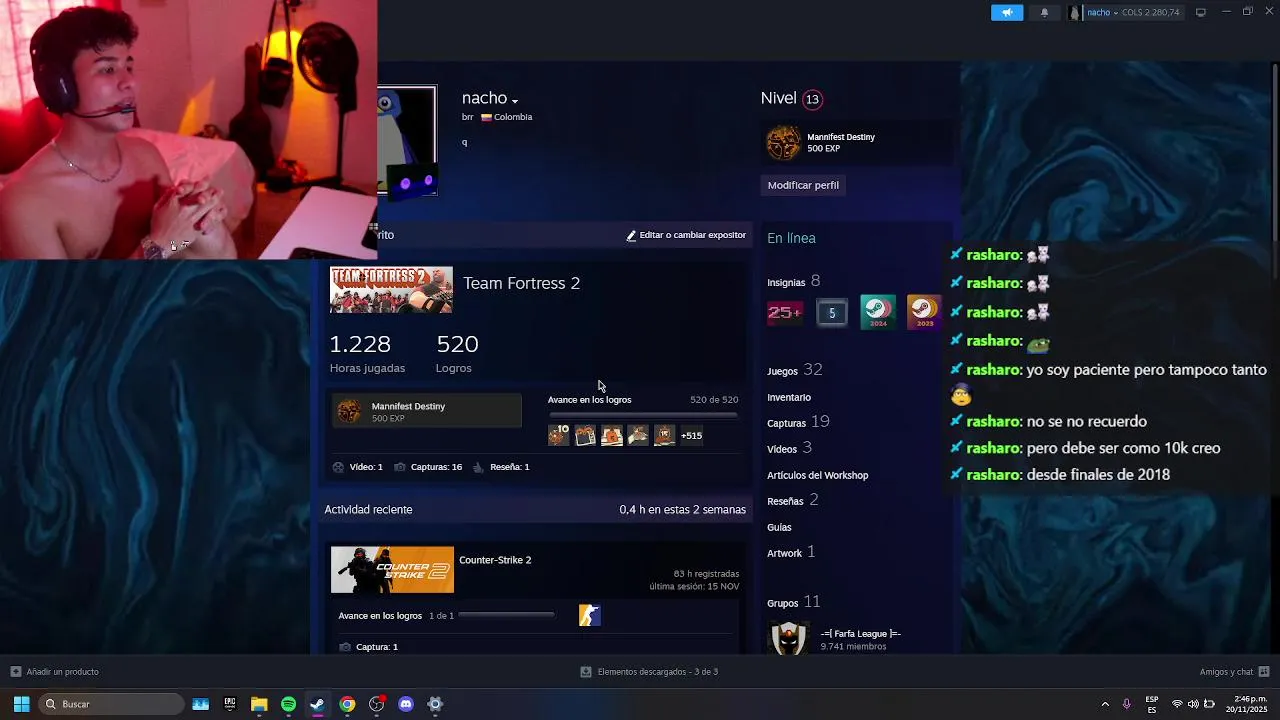Viewport: 1280px width, 720px height.
Task: Open Google Chrome from the taskbar
Action: click(x=347, y=704)
